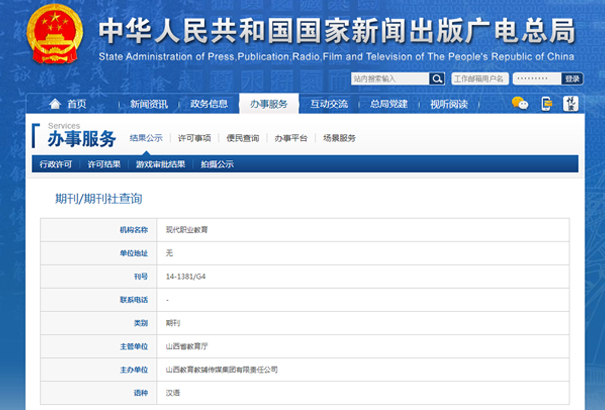
Task: Click the 登录 login button
Action: point(572,79)
